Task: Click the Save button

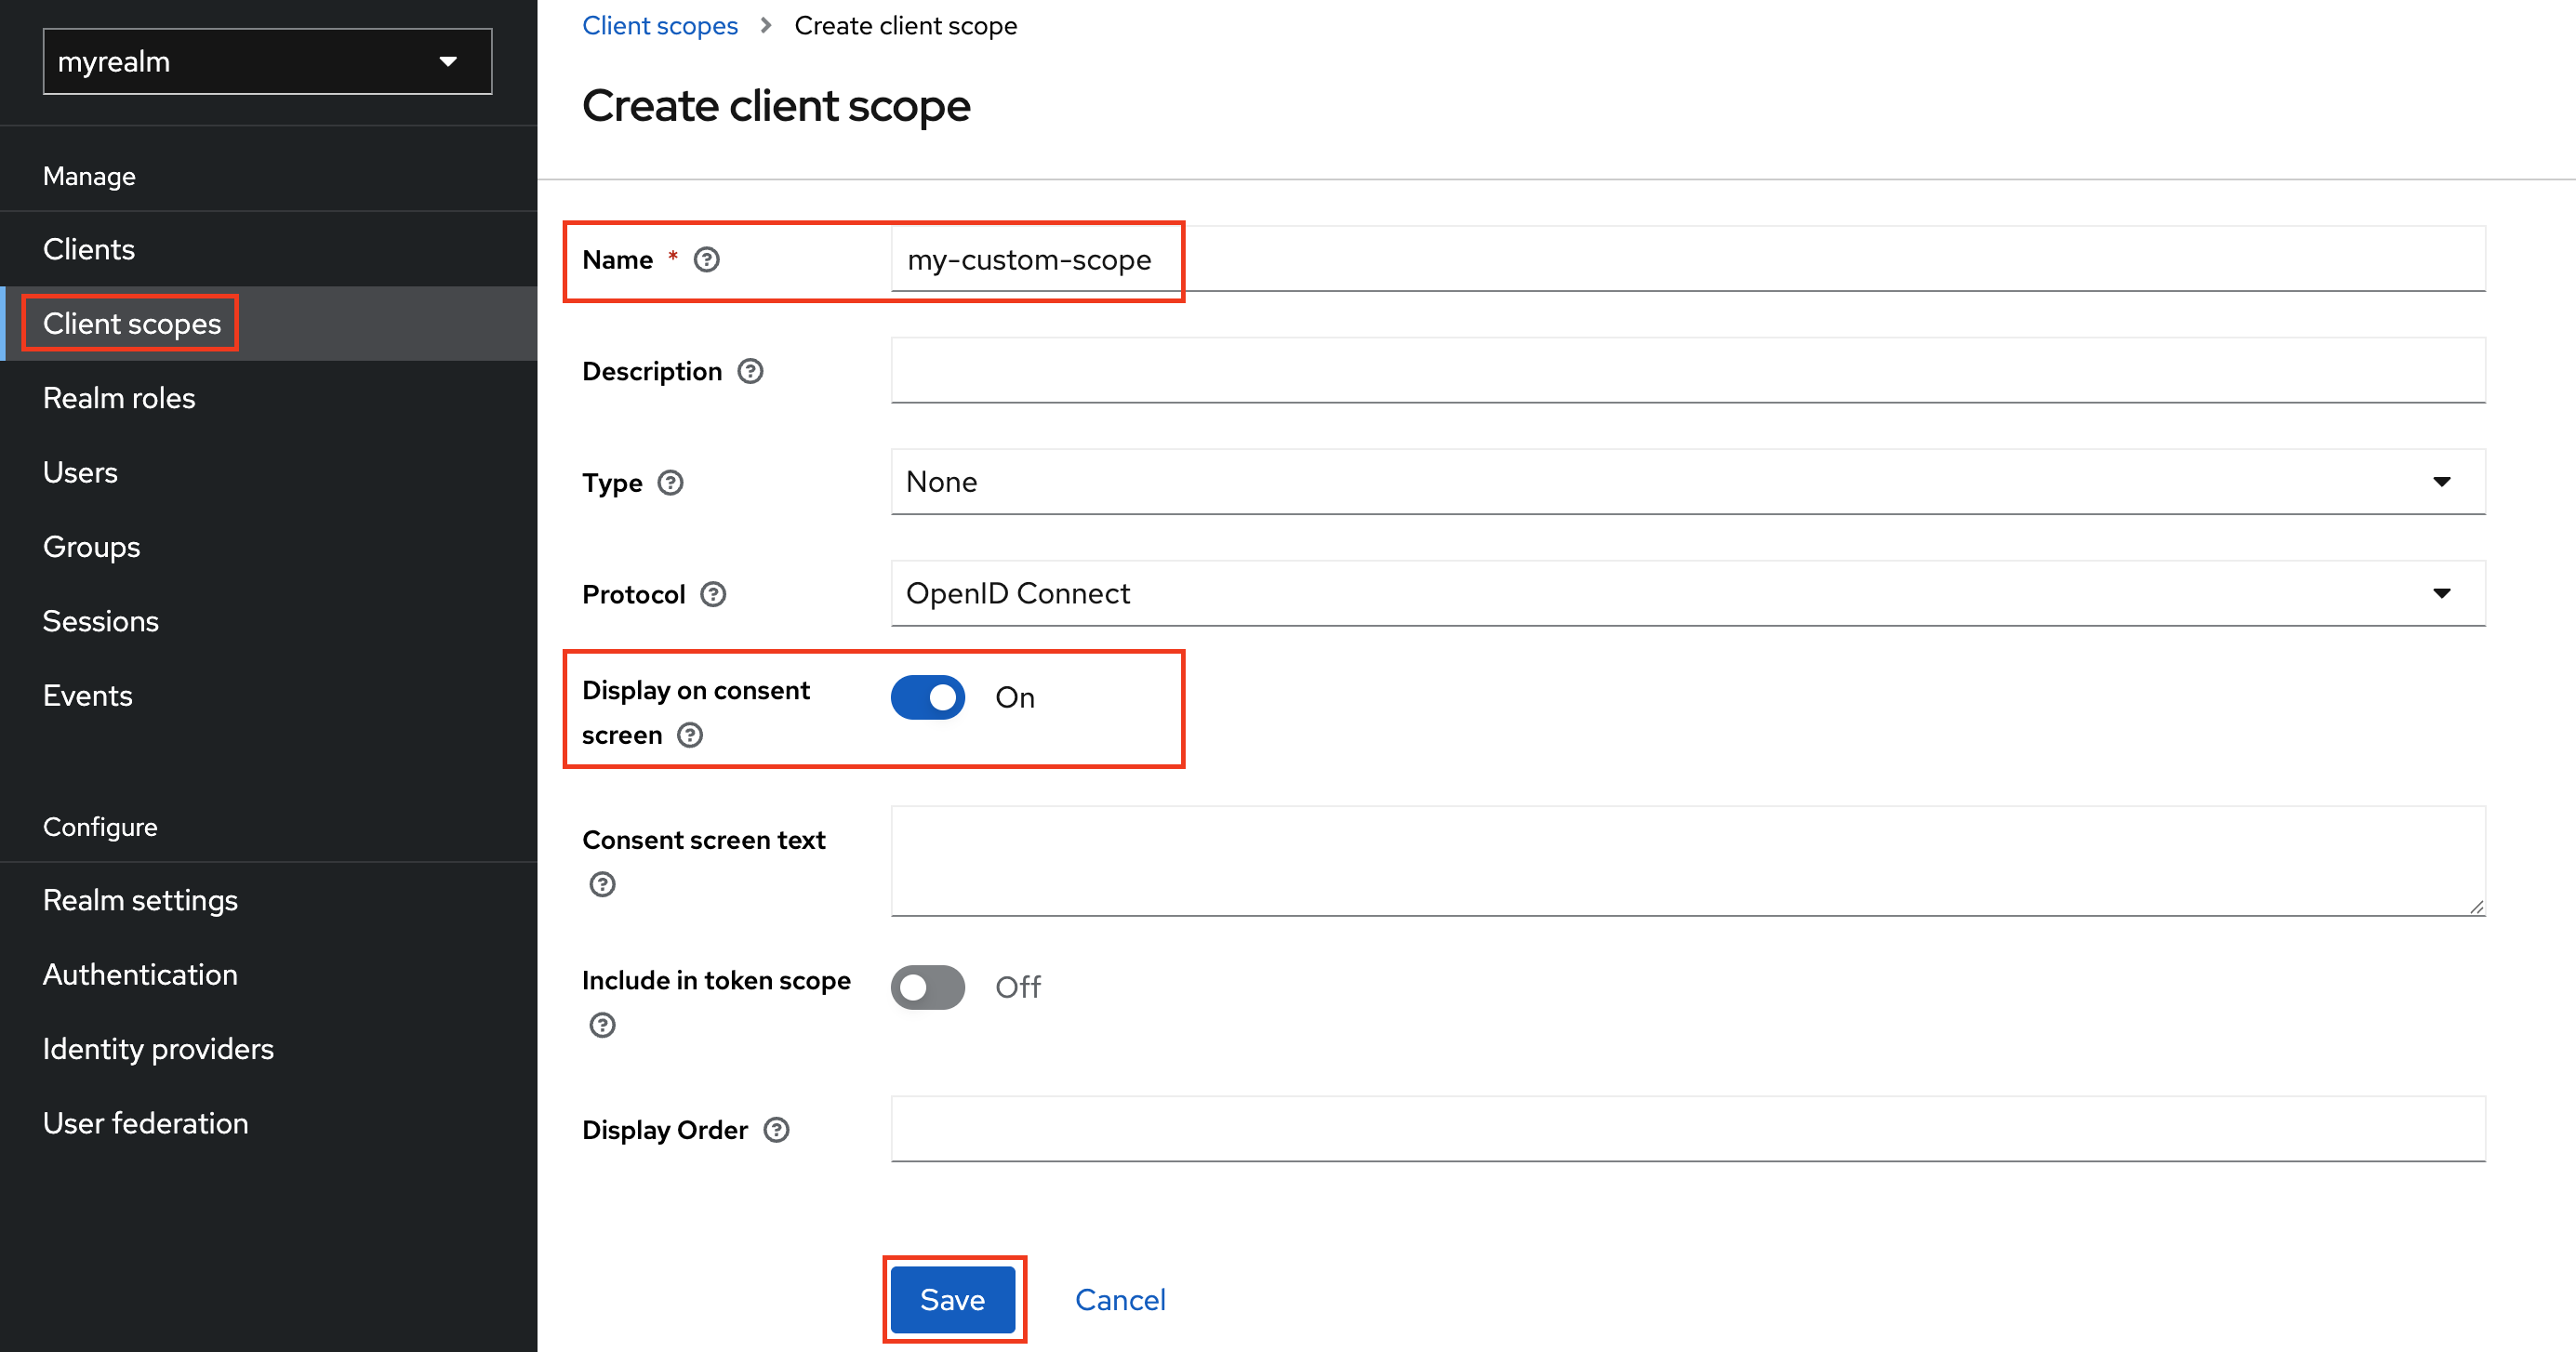Action: click(952, 1300)
